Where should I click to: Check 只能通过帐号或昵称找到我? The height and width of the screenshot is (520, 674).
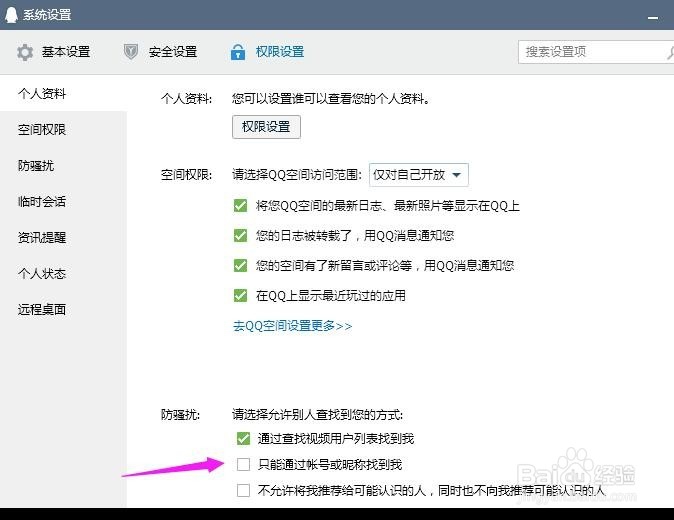pos(243,464)
